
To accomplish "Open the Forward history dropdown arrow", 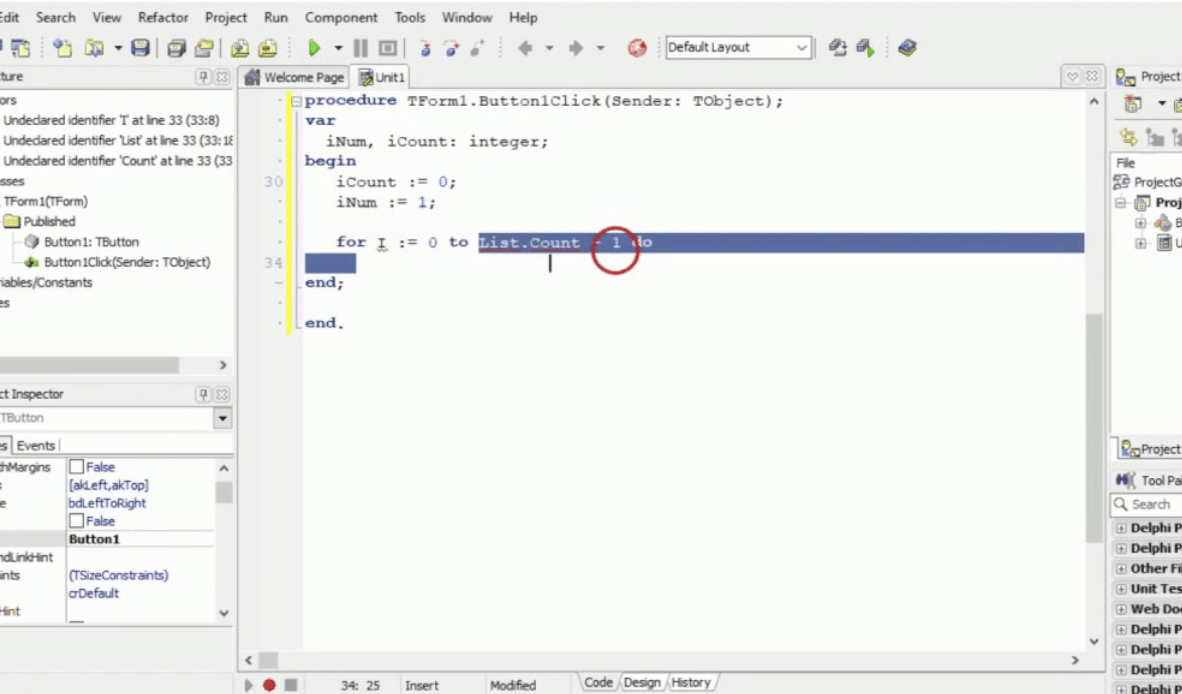I will [x=601, y=48].
